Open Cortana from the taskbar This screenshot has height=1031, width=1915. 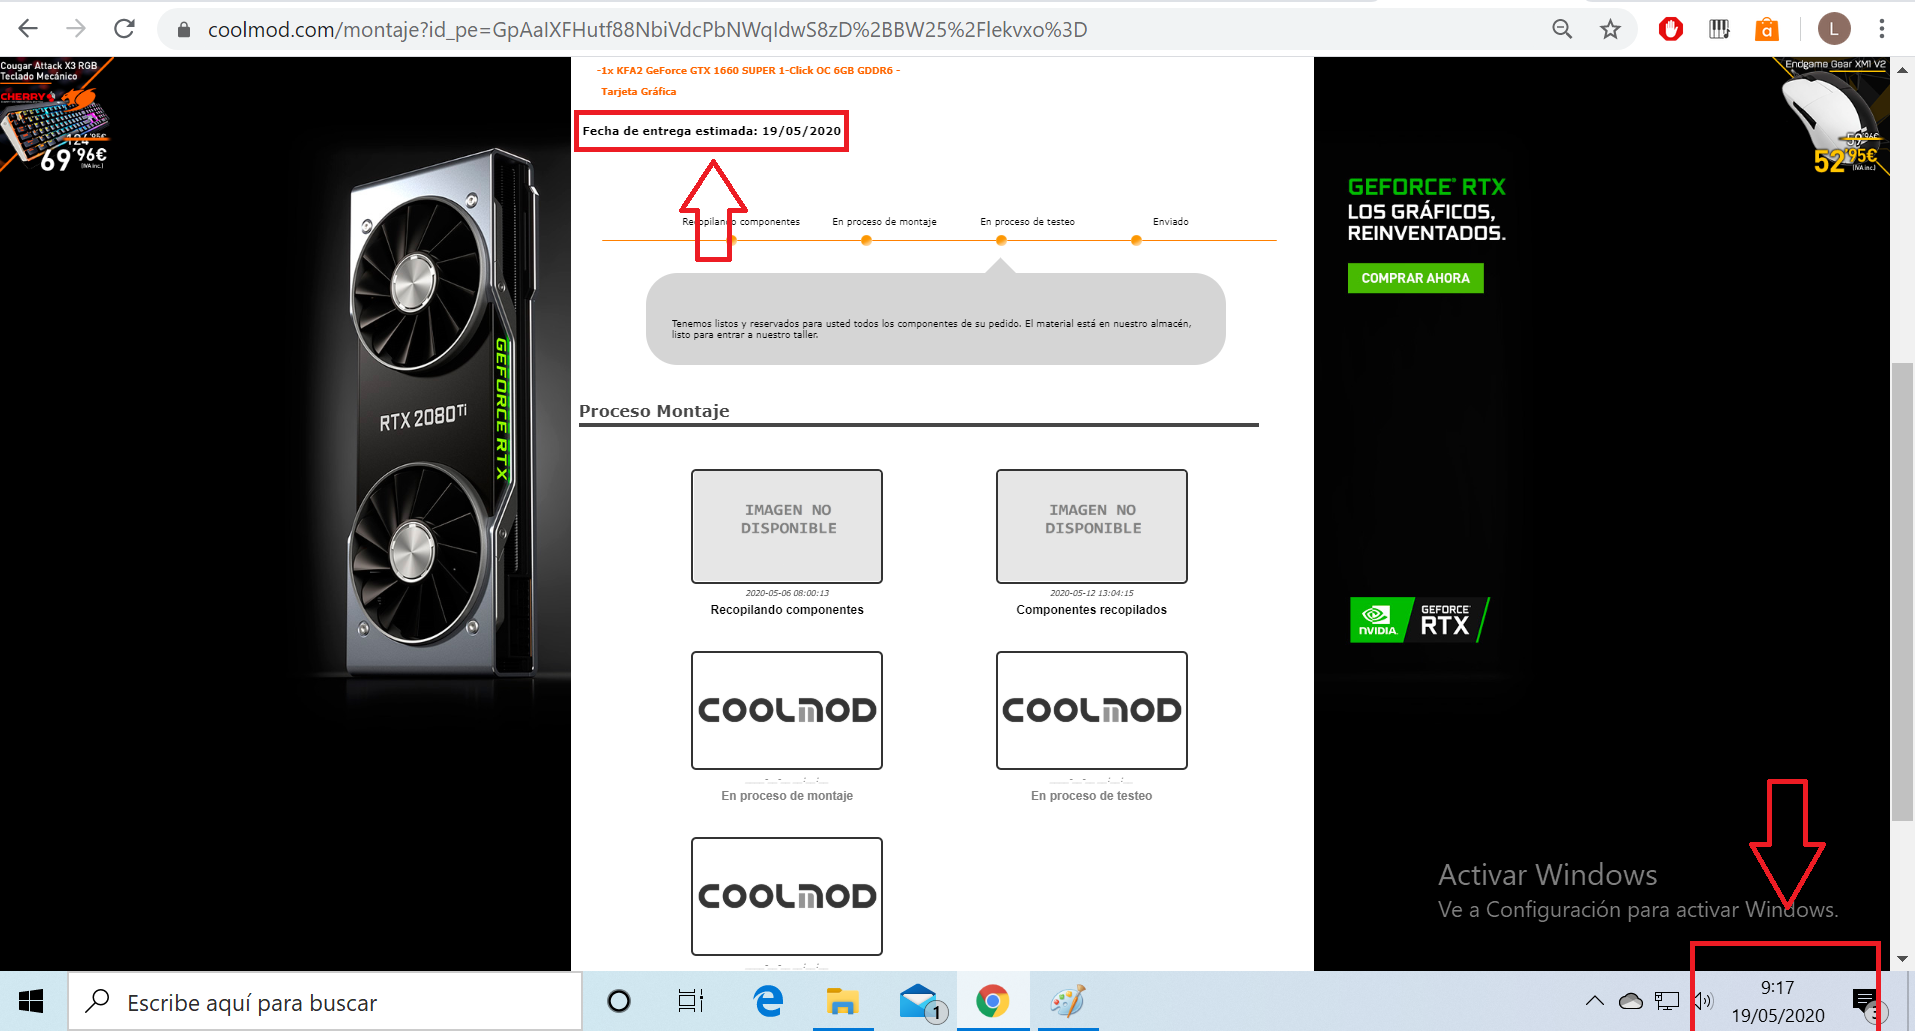pyautogui.click(x=619, y=1001)
